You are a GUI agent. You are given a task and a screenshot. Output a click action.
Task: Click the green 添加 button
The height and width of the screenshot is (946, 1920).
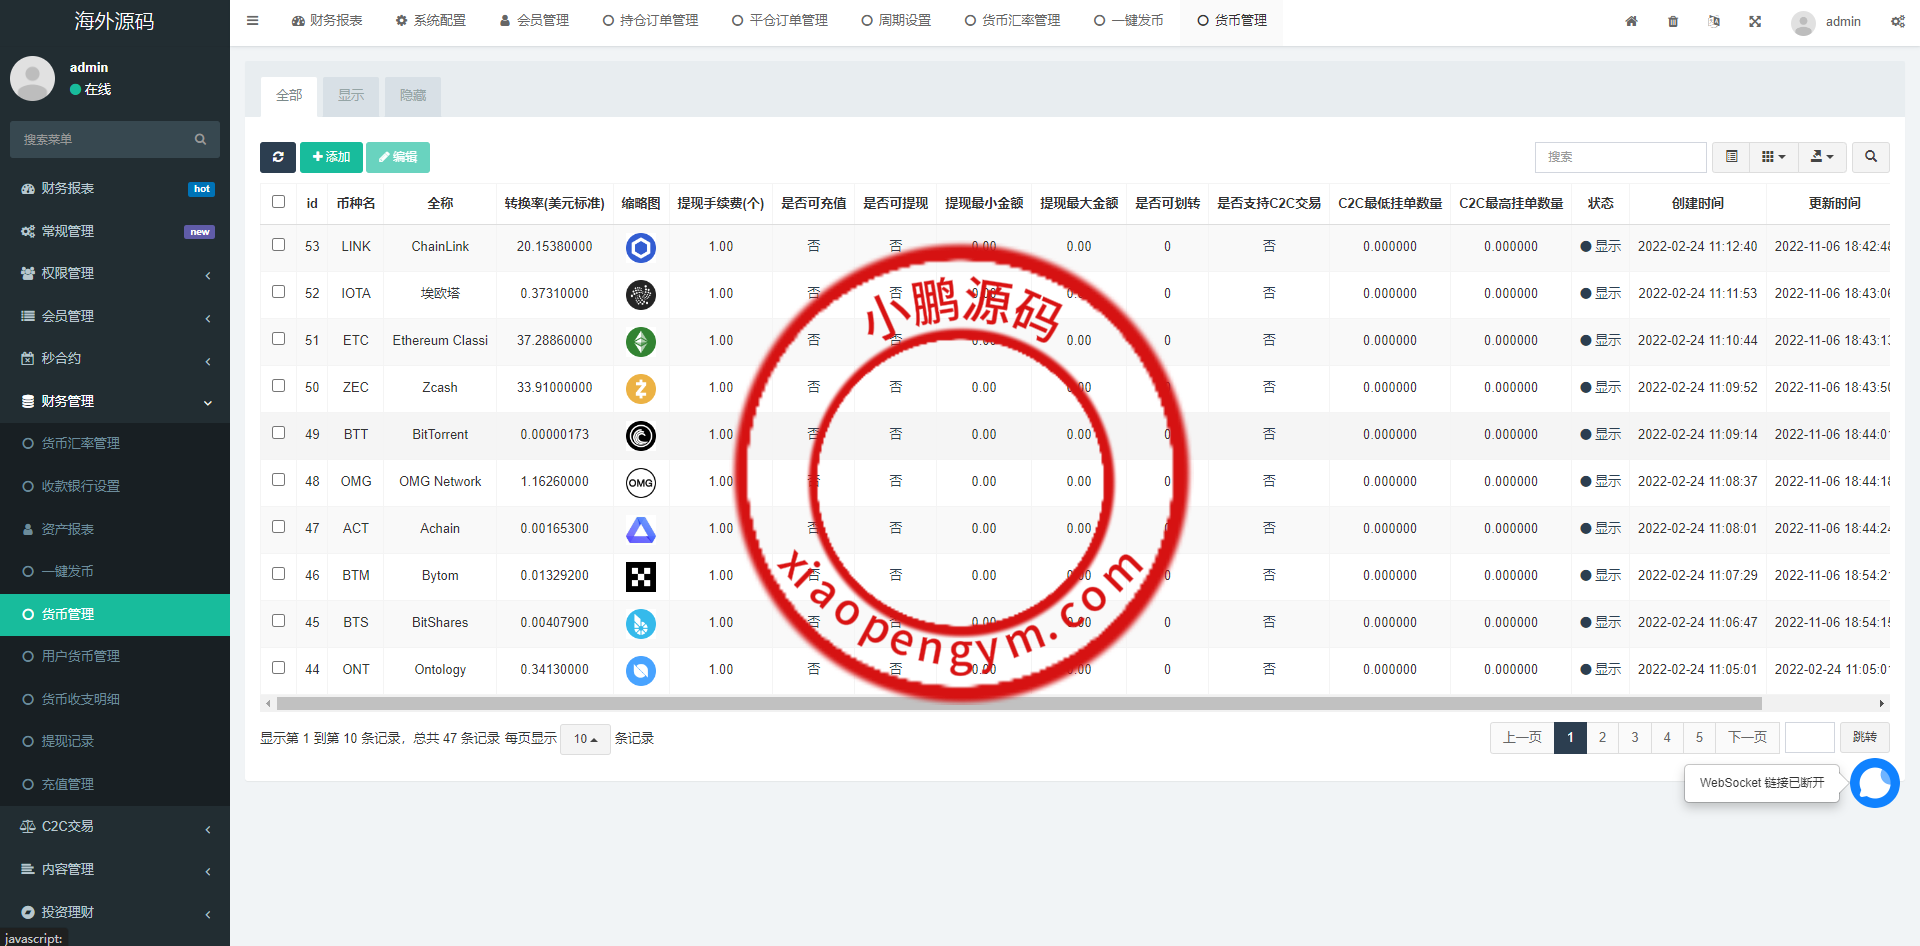point(331,157)
